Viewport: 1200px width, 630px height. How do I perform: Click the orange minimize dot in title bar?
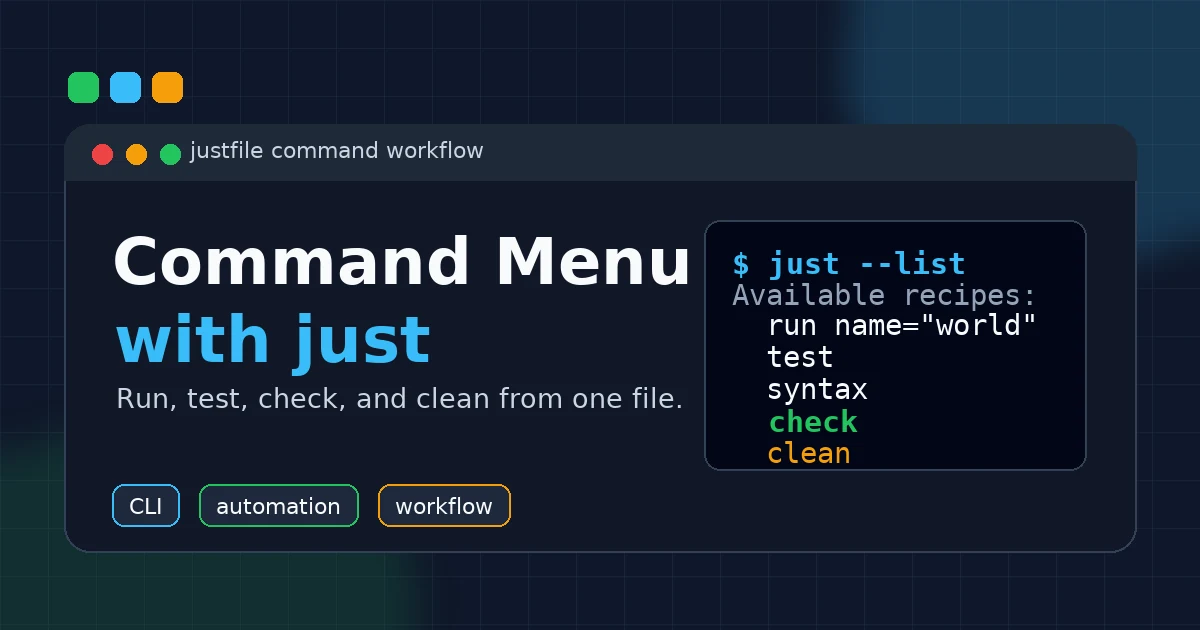point(136,154)
